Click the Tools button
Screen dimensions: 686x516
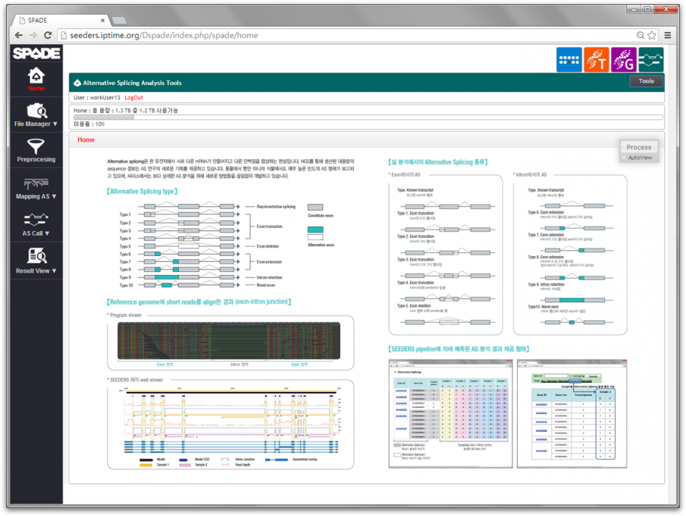(x=646, y=82)
